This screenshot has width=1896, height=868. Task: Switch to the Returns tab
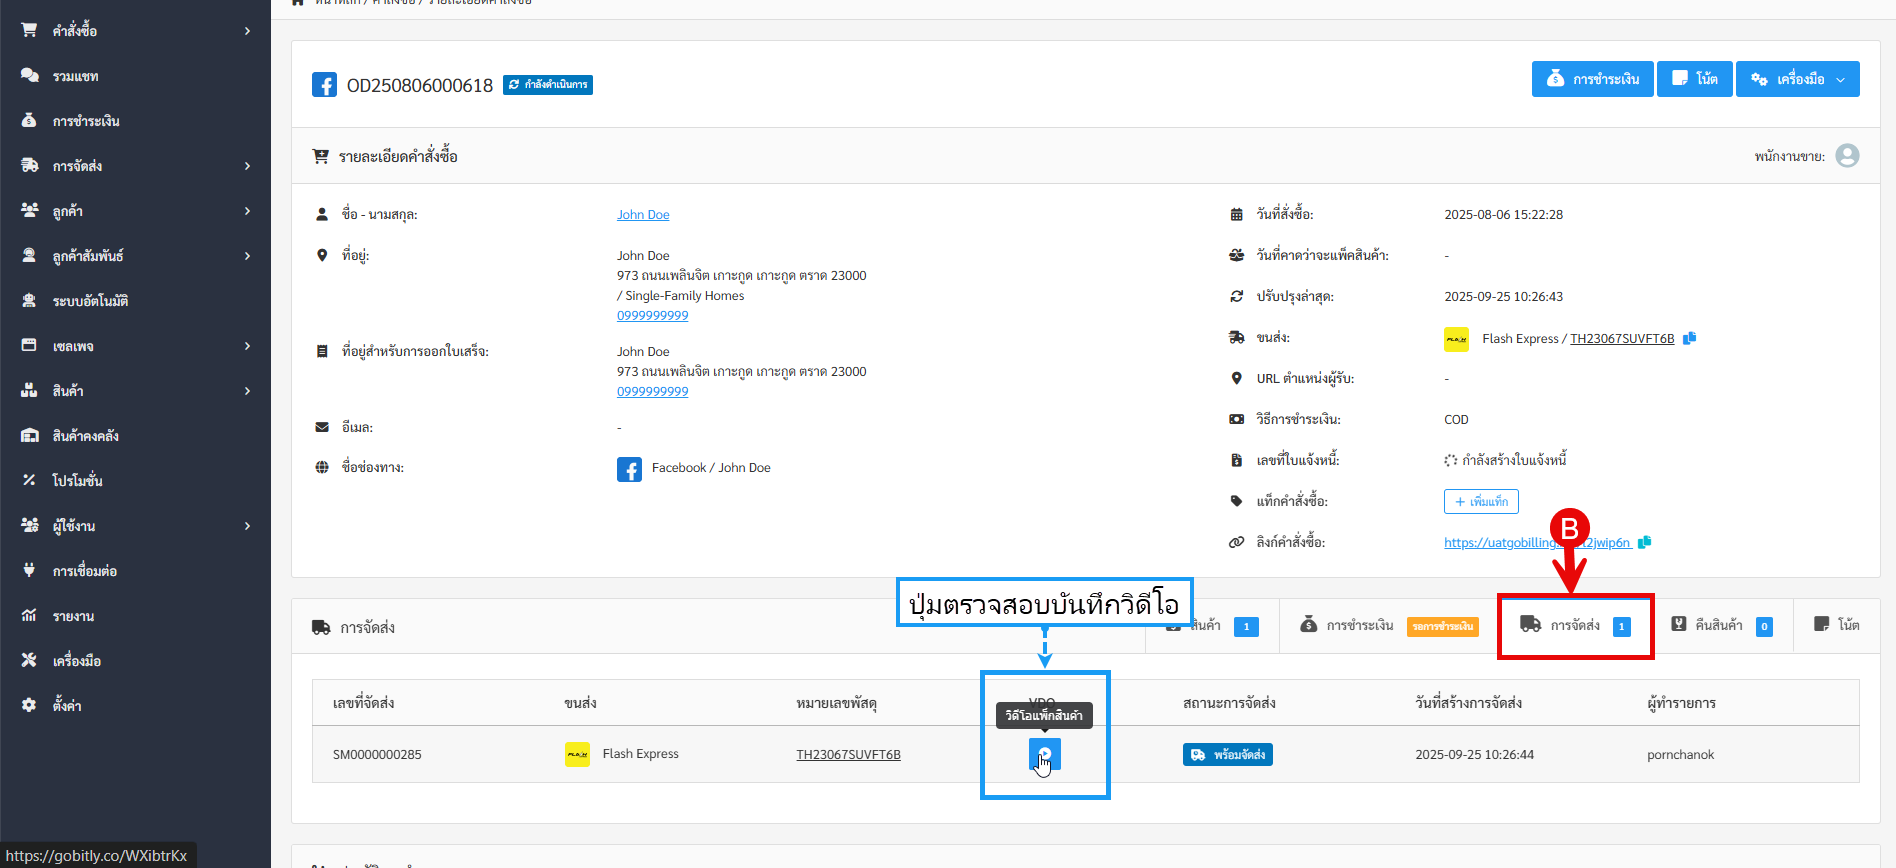point(1720,626)
